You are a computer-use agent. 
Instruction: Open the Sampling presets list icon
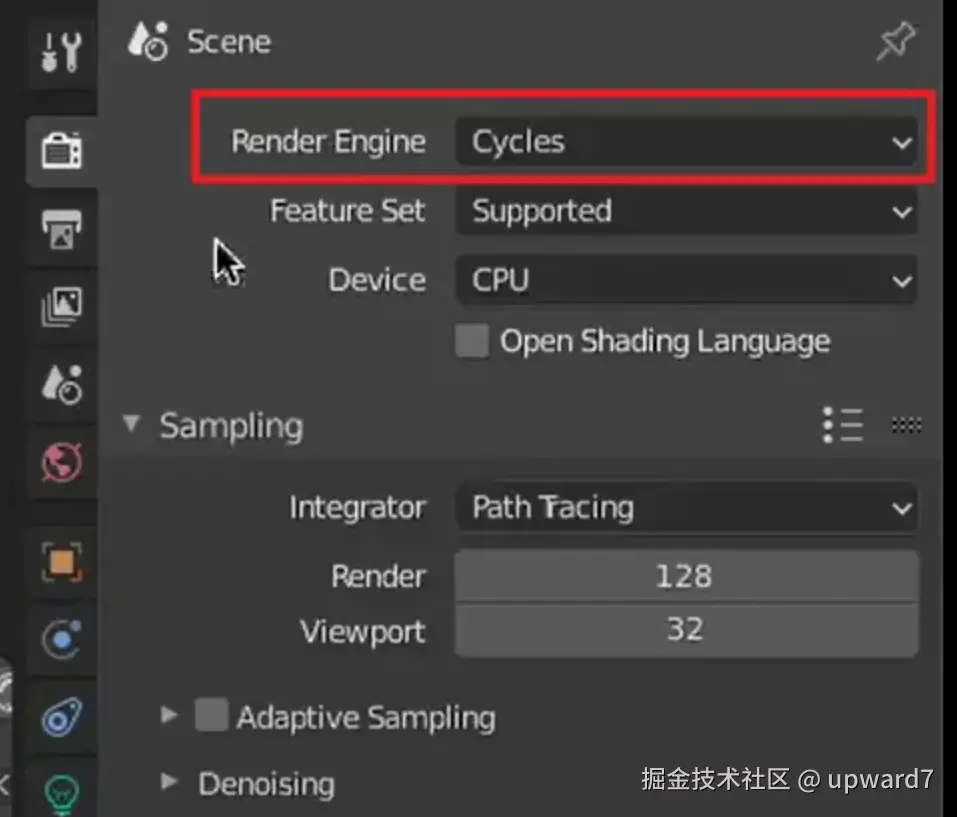(842, 425)
